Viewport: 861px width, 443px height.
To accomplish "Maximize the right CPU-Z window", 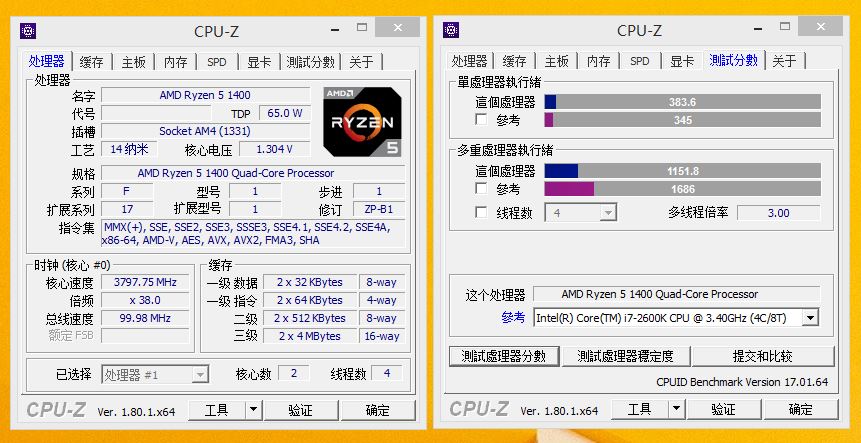I will pyautogui.click(x=785, y=26).
